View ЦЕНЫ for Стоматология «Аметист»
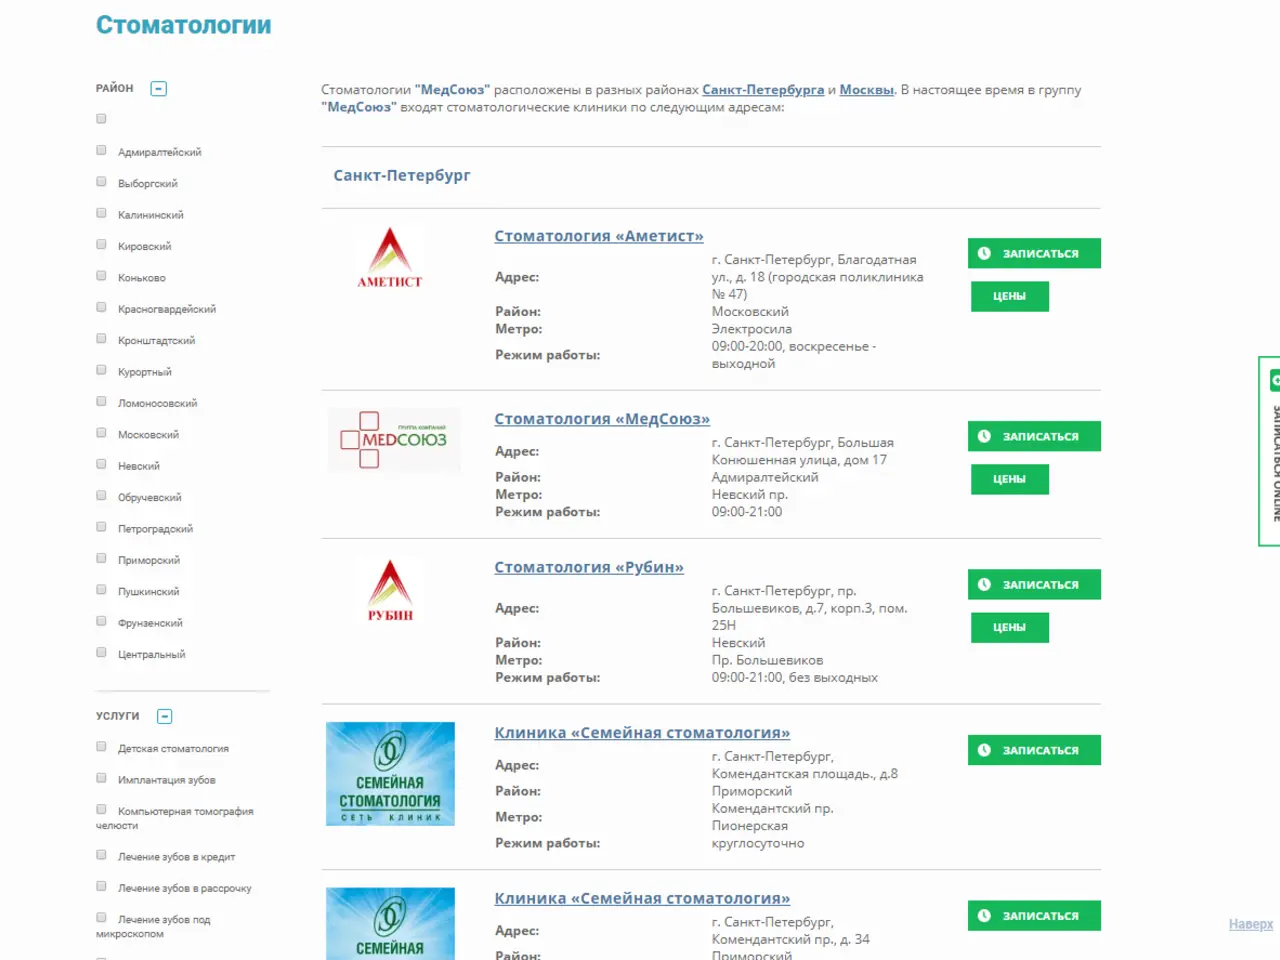 tap(1010, 296)
